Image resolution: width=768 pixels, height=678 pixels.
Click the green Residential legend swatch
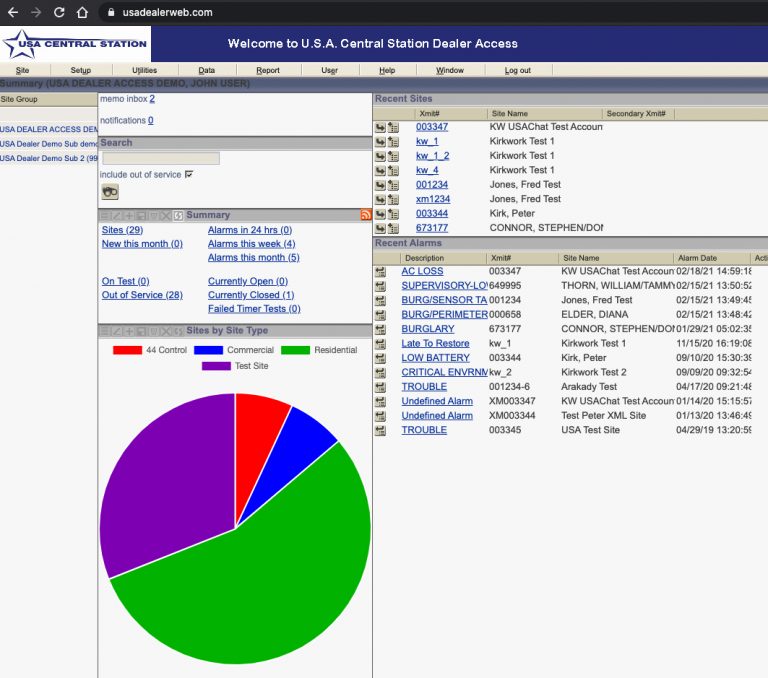(295, 350)
